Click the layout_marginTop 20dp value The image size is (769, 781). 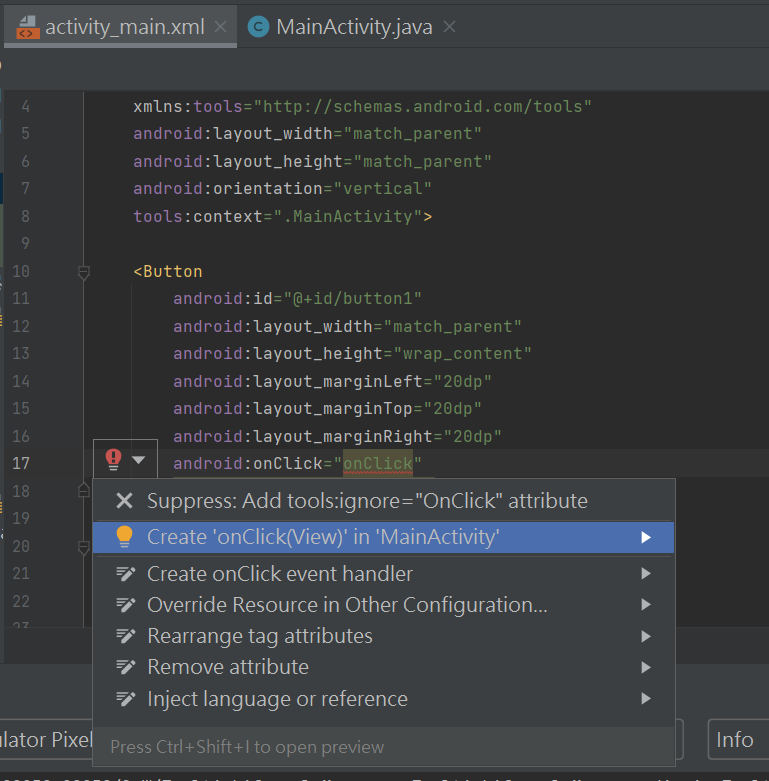453,409
